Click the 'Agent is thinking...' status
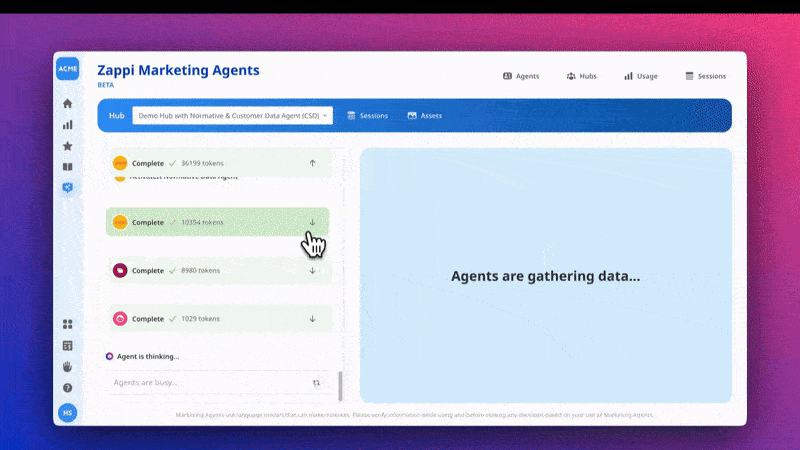This screenshot has height=450, width=800. (x=142, y=357)
